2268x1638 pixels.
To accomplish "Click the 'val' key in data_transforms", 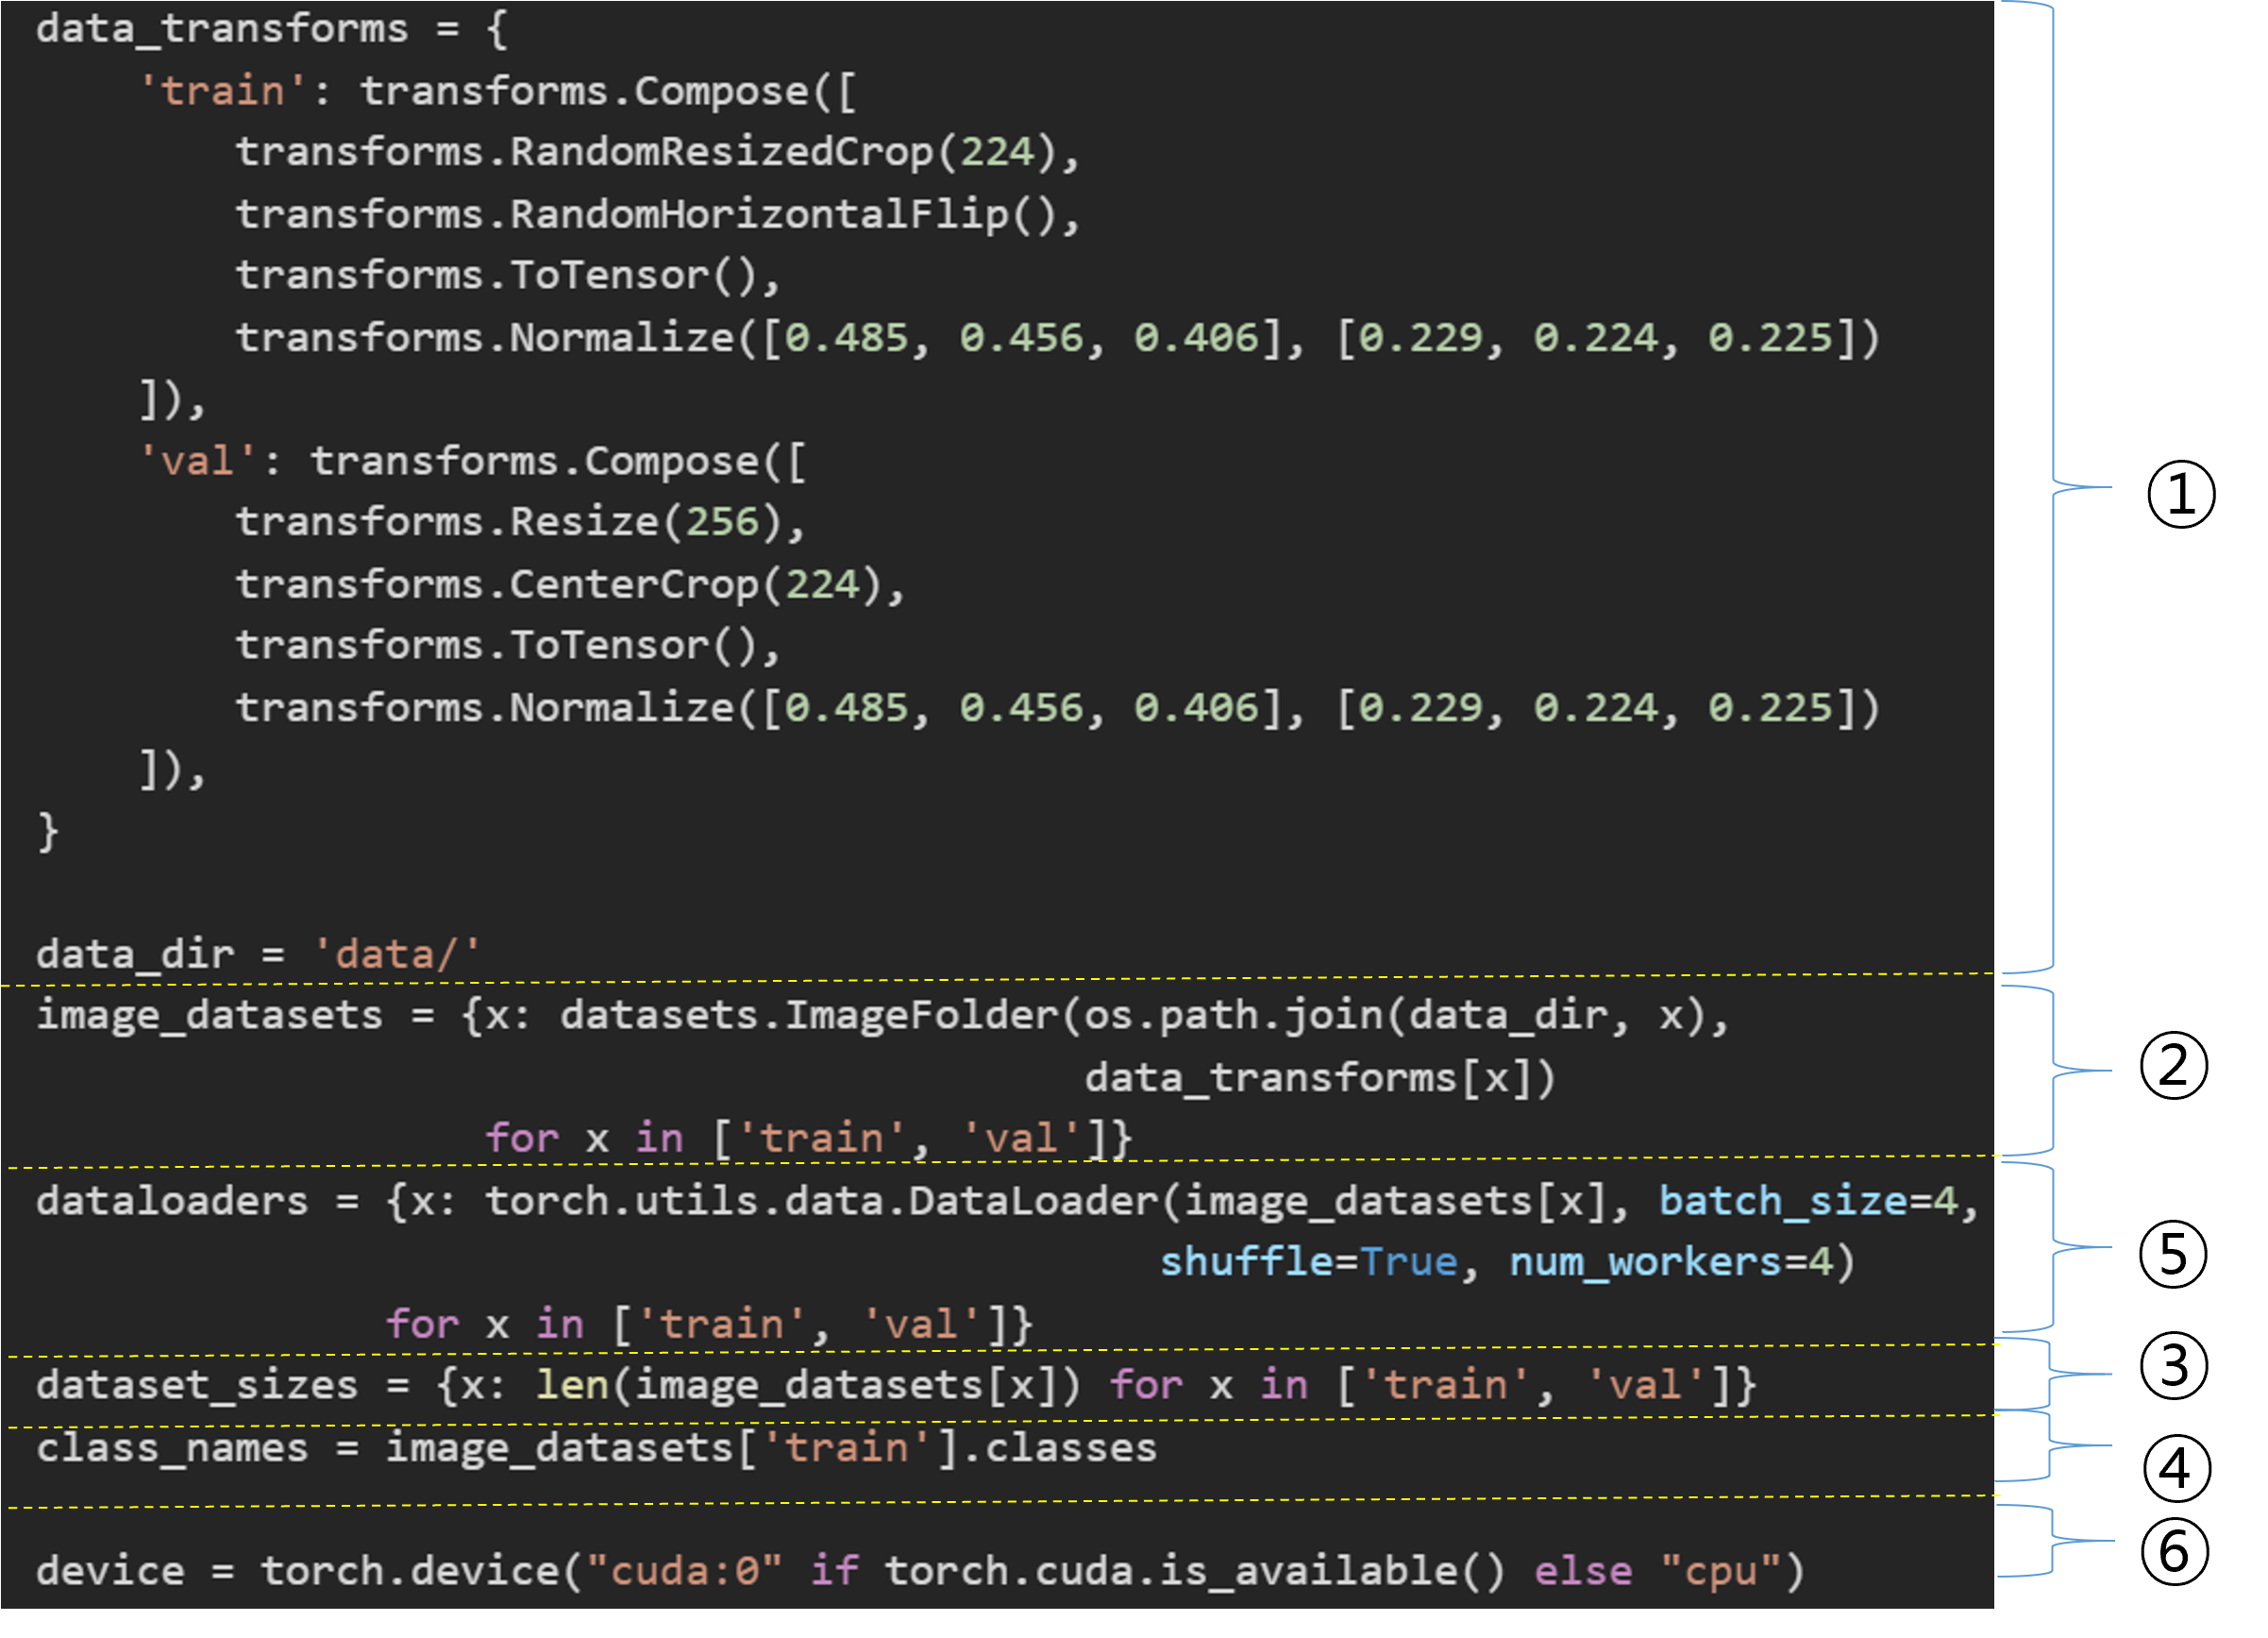I will [x=197, y=461].
